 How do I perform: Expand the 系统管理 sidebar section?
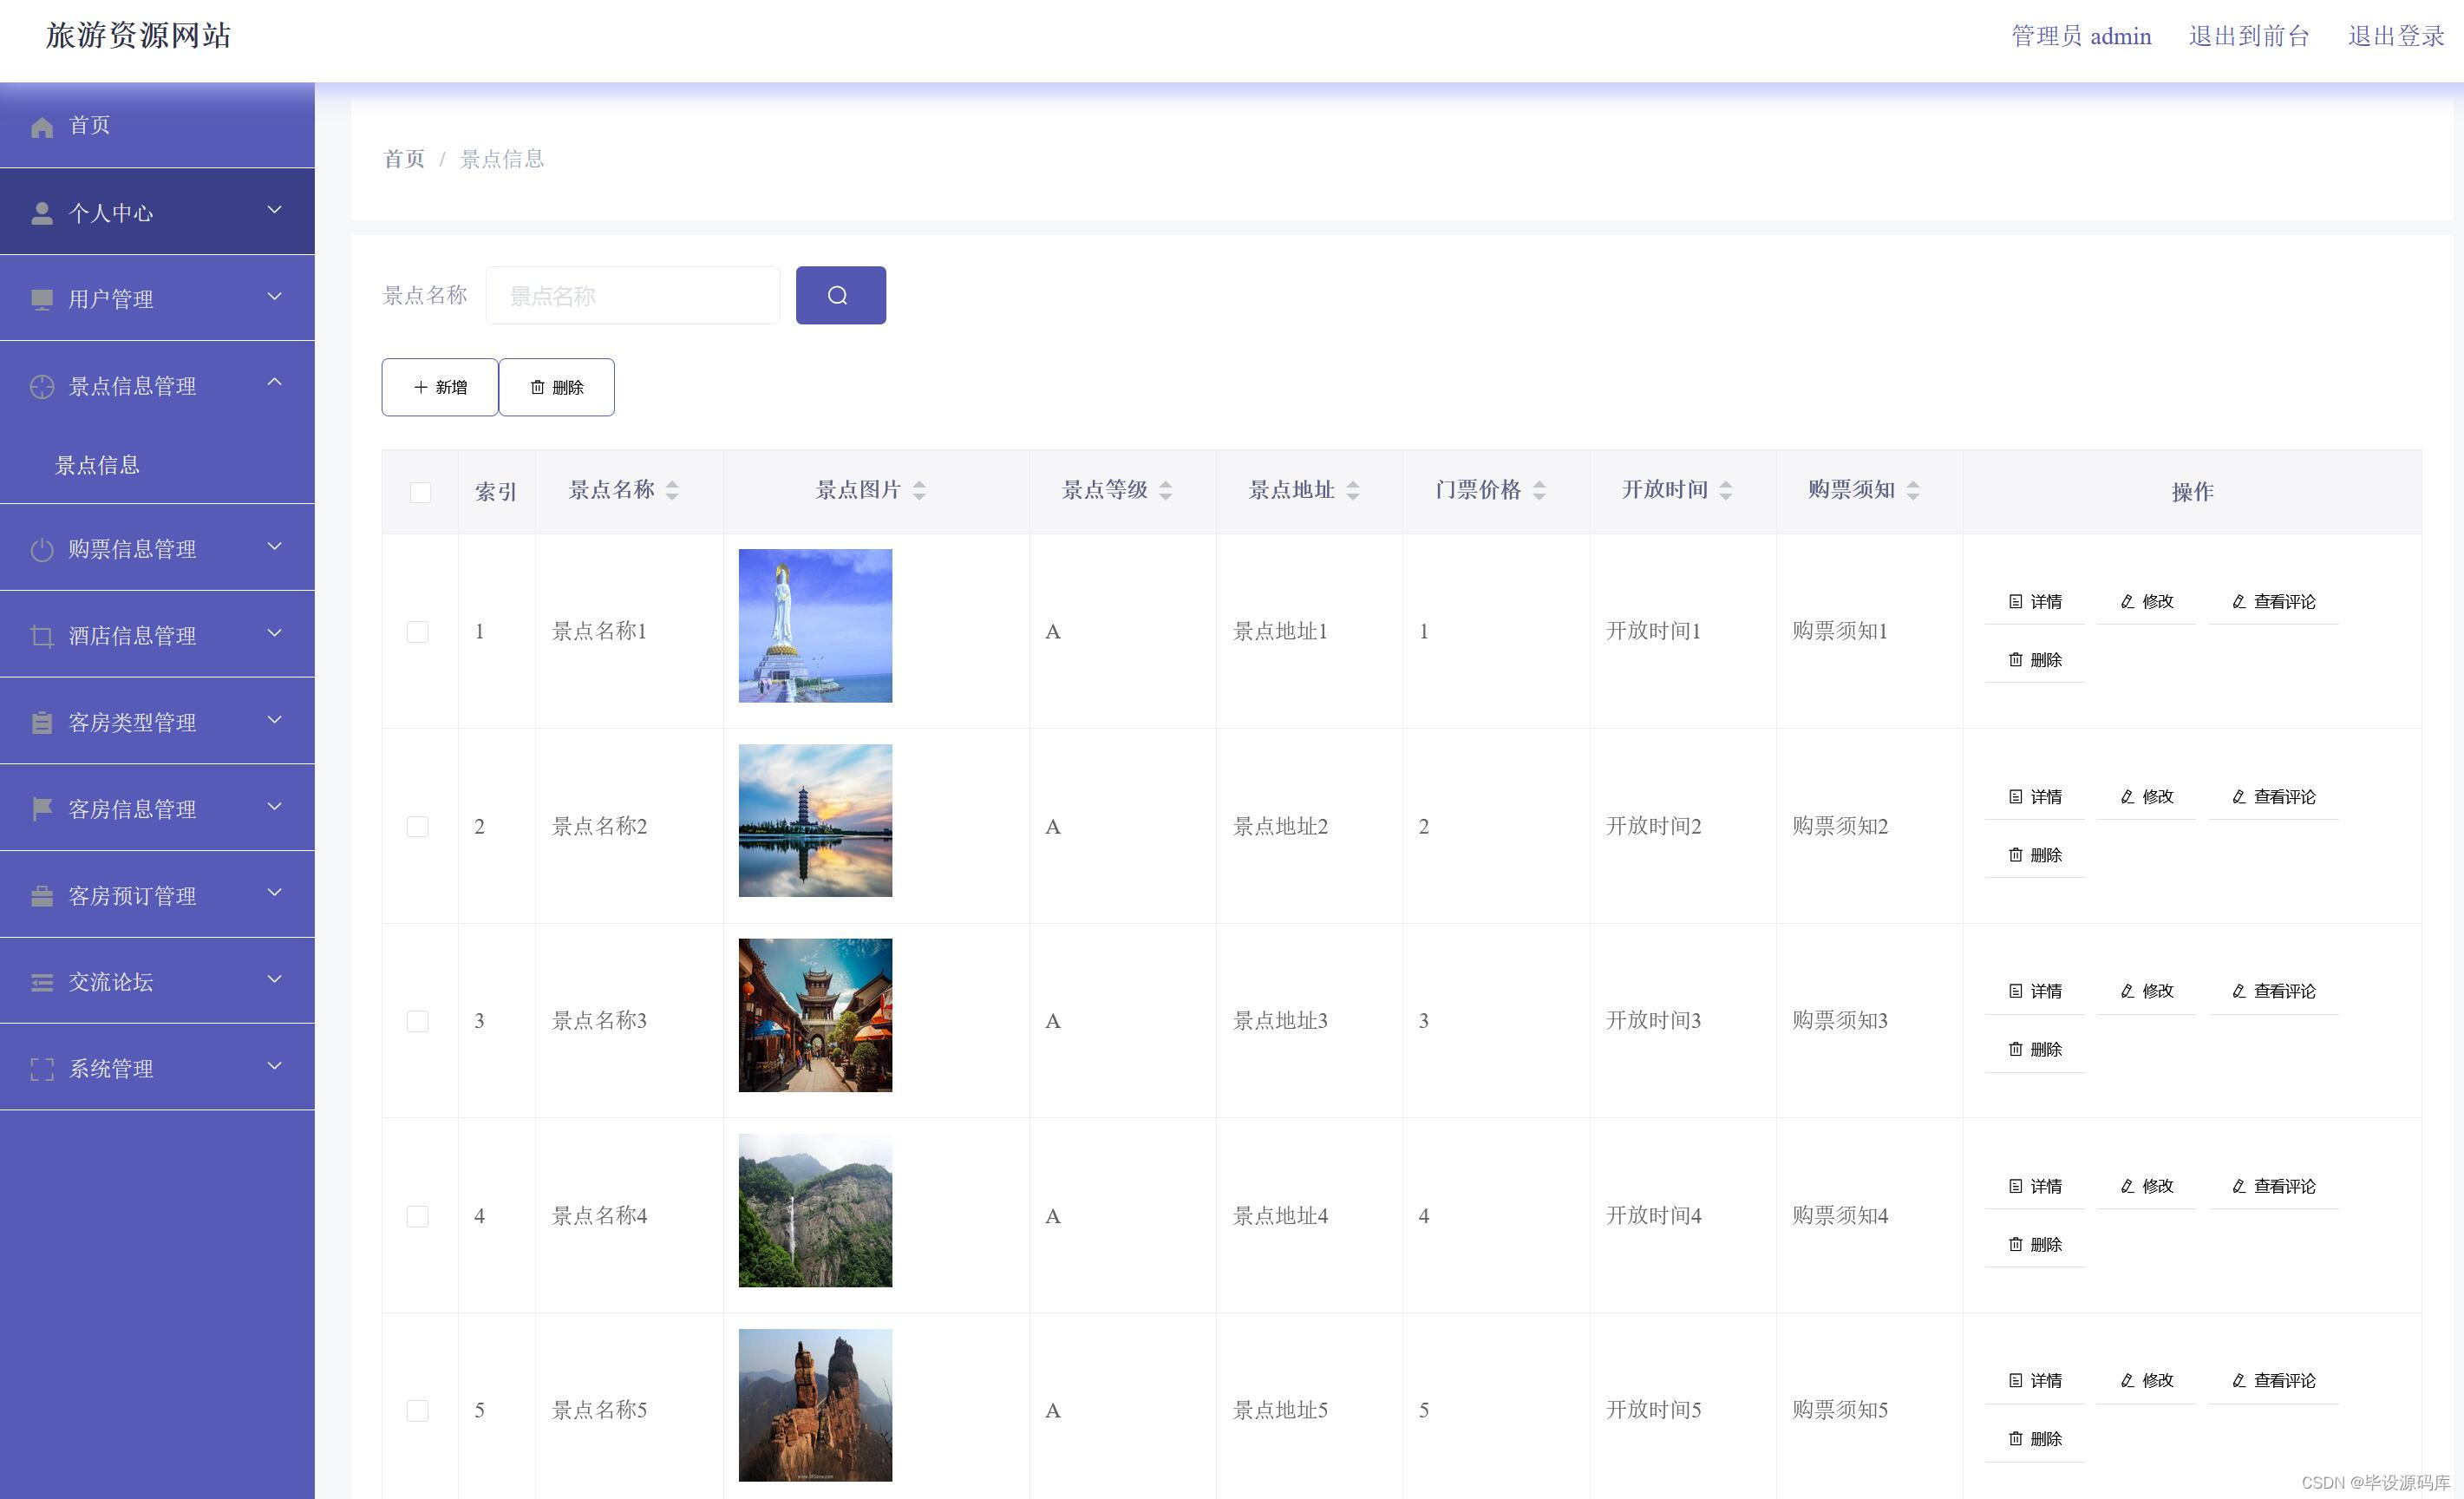click(x=157, y=1067)
